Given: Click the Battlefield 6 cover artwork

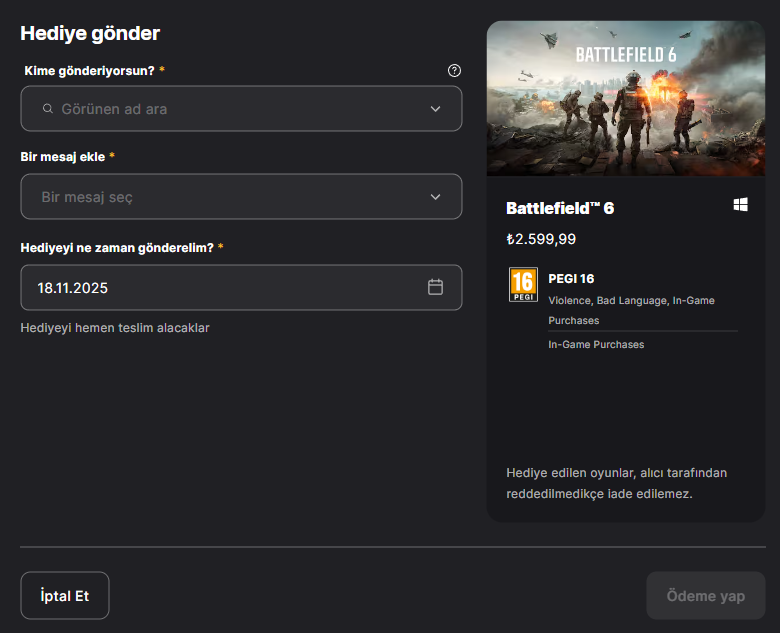Looking at the screenshot, I should (626, 99).
